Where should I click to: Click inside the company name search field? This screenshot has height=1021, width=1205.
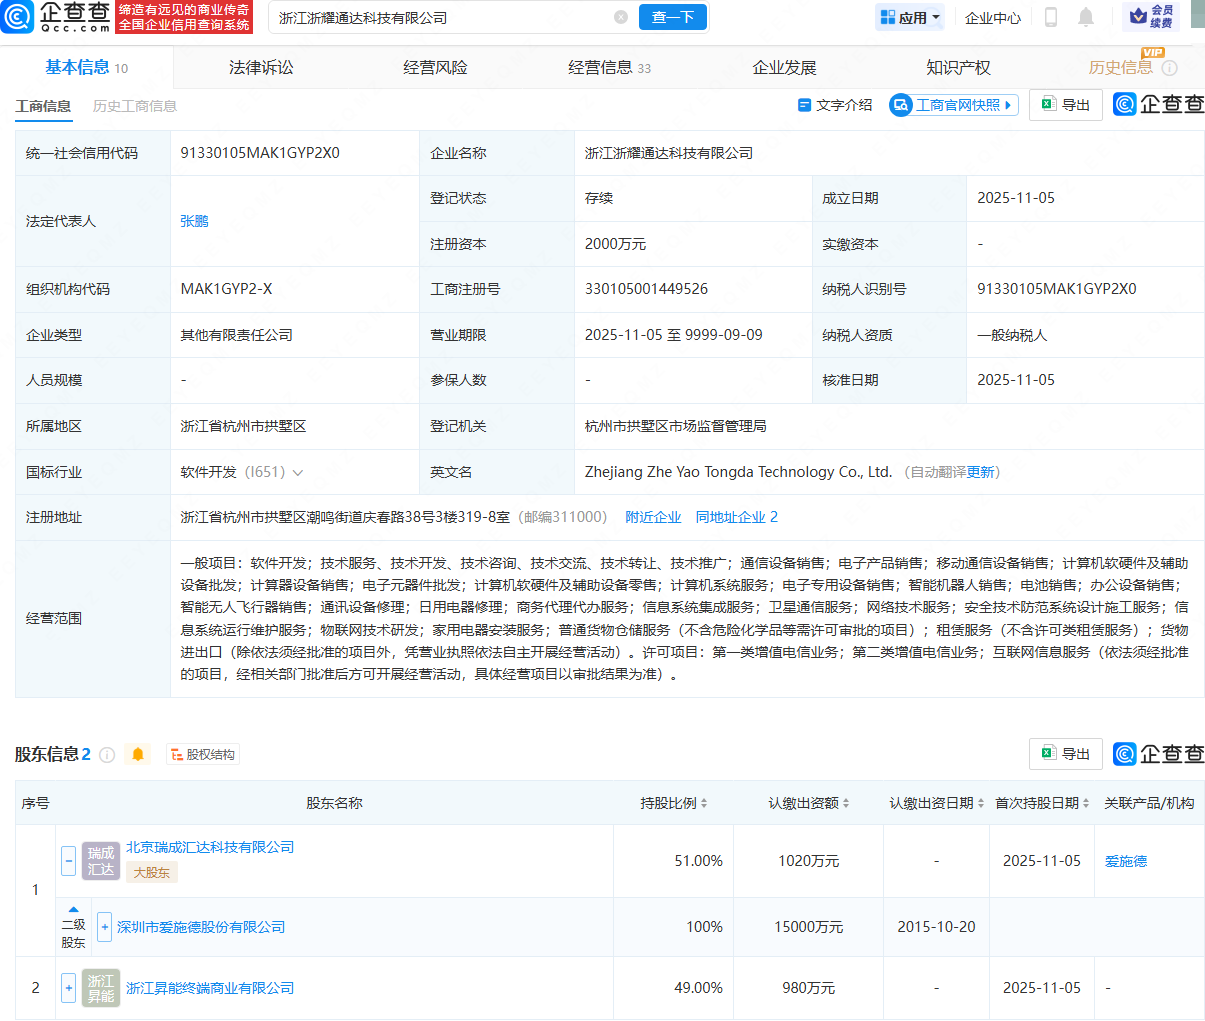tap(430, 17)
